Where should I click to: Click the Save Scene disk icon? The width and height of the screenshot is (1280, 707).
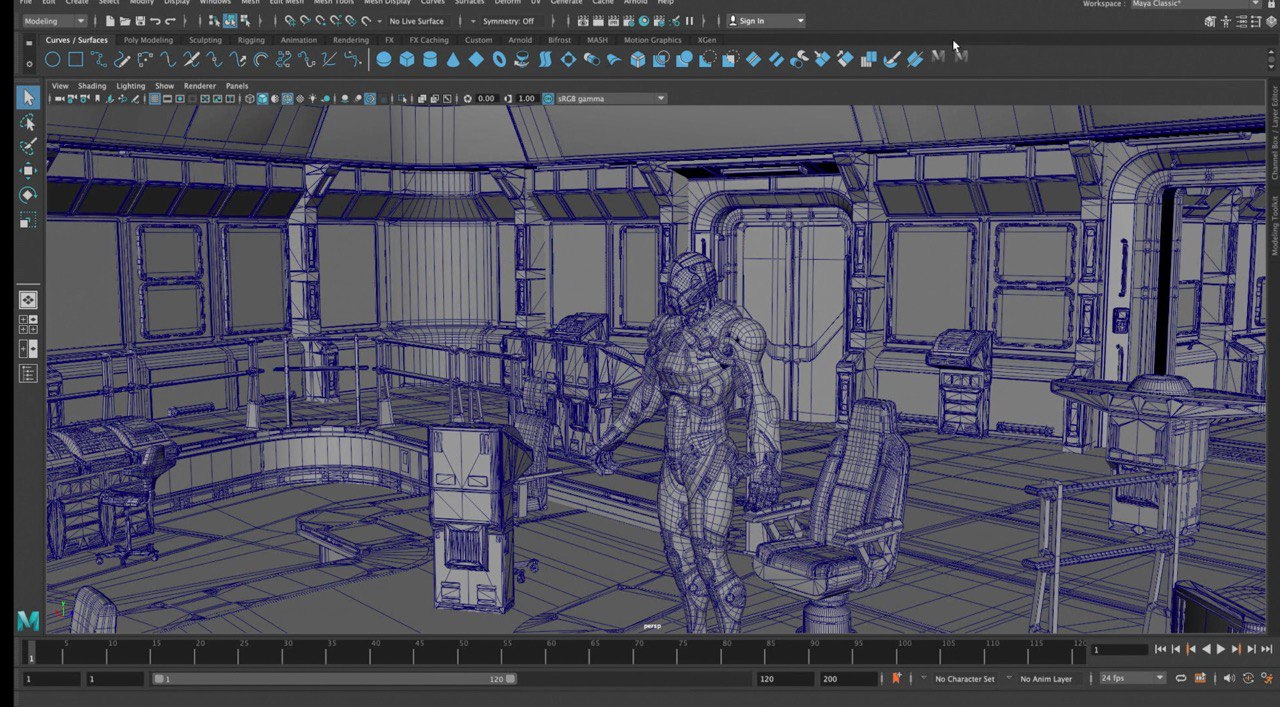(x=139, y=21)
